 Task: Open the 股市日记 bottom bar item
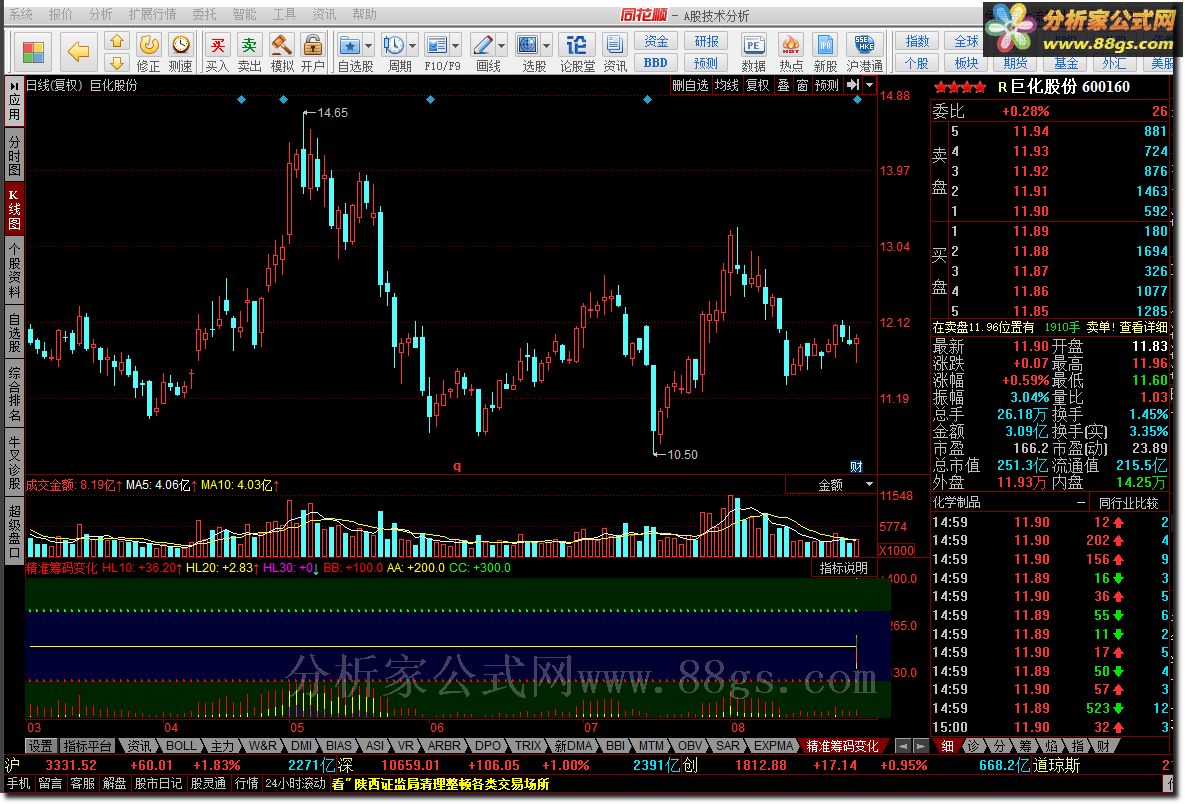pos(158,784)
